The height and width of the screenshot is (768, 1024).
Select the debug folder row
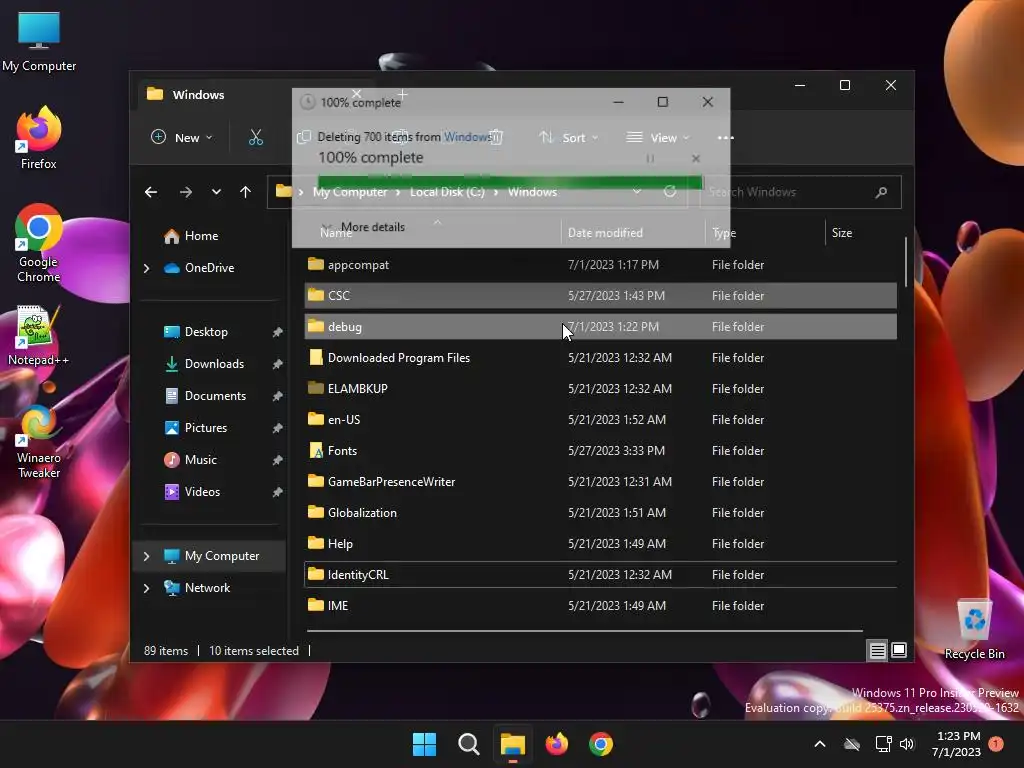point(600,327)
